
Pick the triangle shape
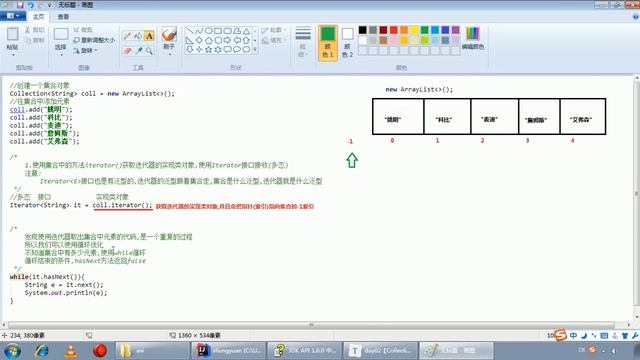(246, 31)
